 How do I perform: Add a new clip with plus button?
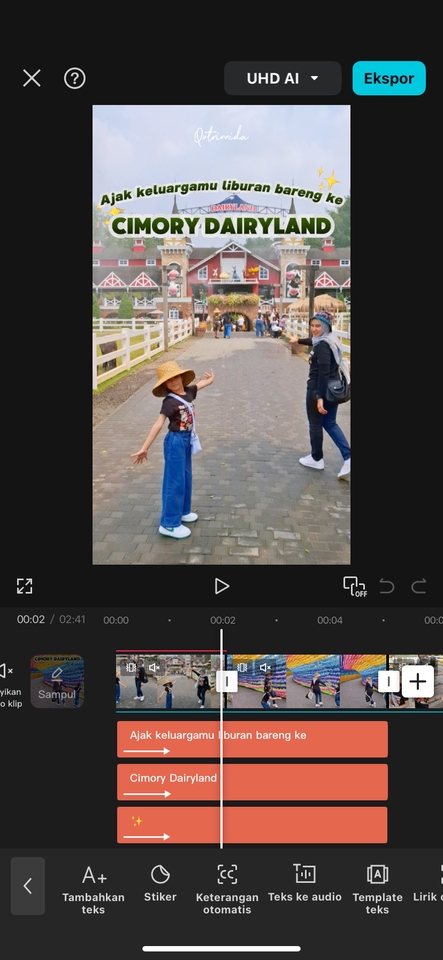[418, 681]
